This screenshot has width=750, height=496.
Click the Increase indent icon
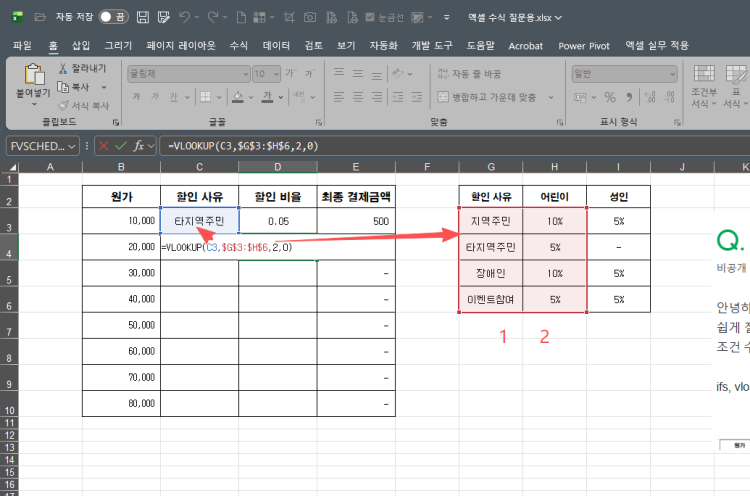pyautogui.click(x=417, y=98)
